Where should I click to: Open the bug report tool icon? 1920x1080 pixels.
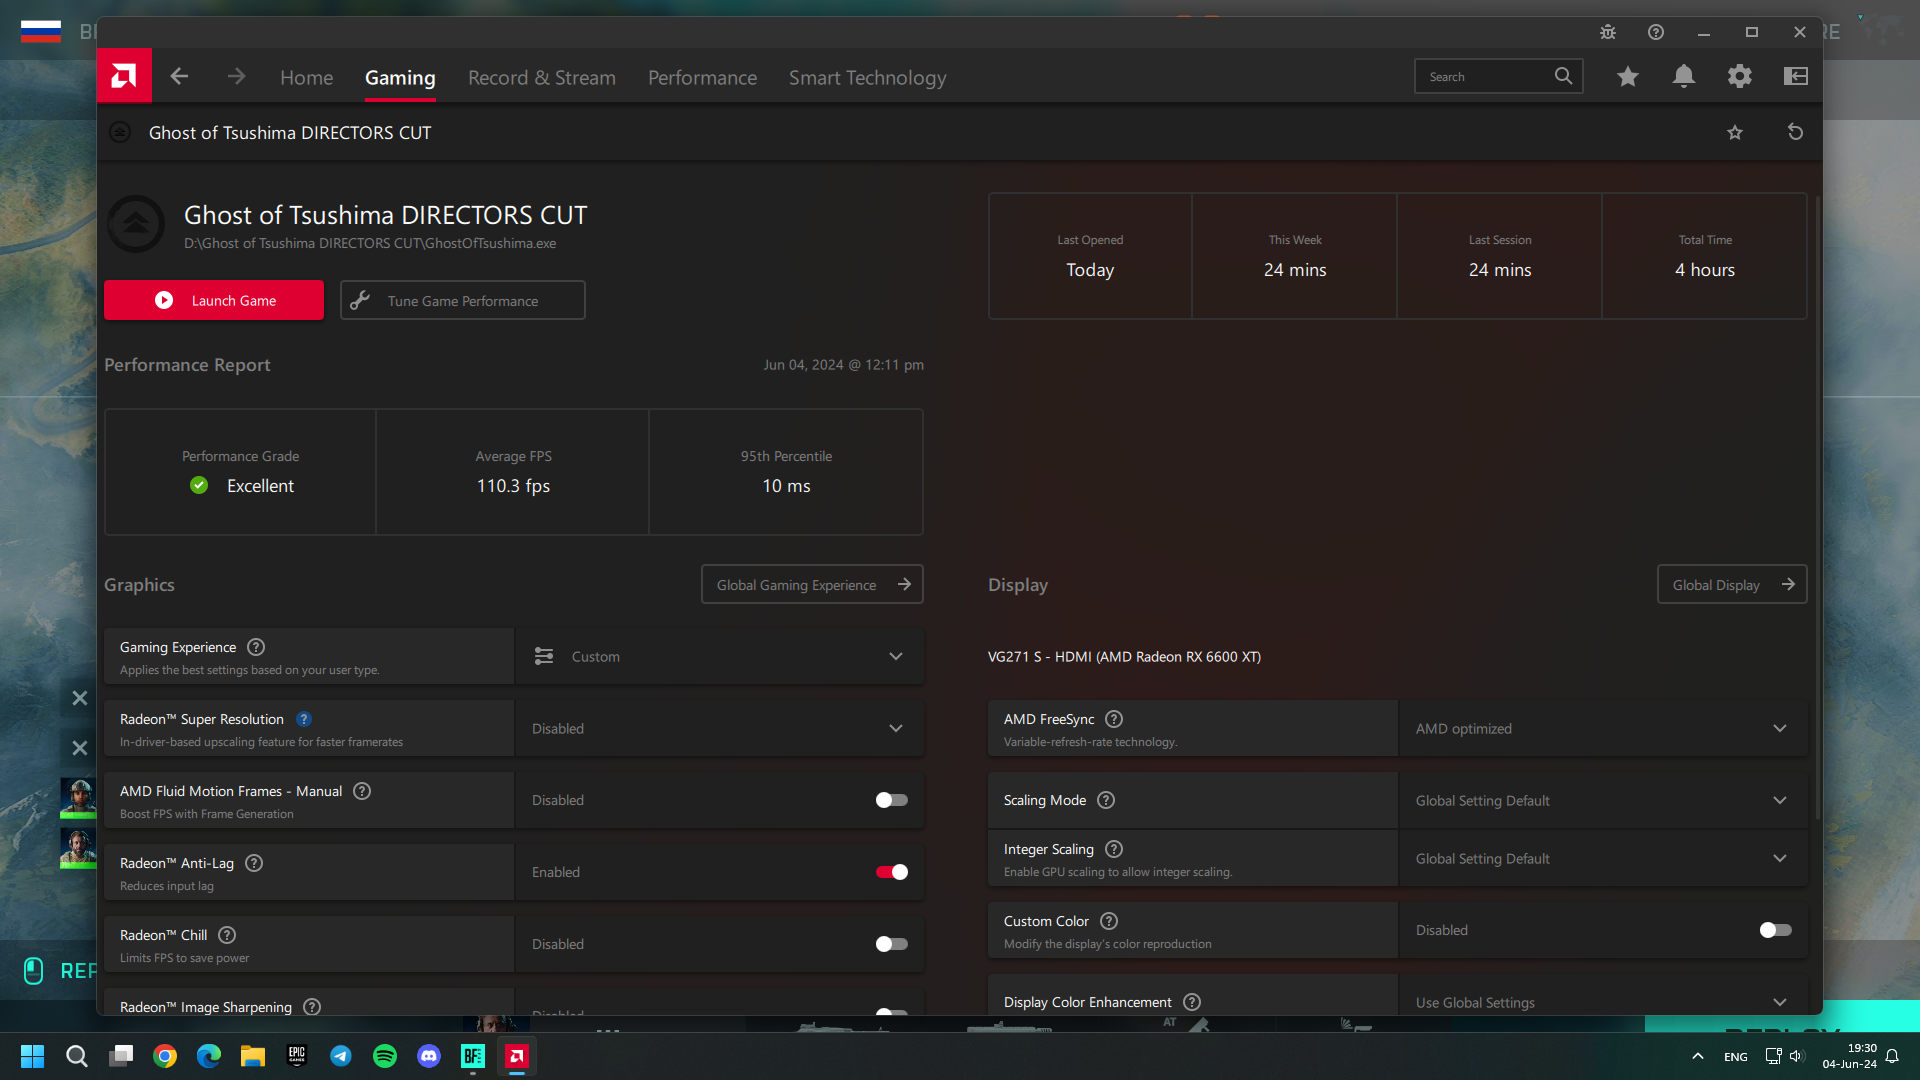point(1607,32)
